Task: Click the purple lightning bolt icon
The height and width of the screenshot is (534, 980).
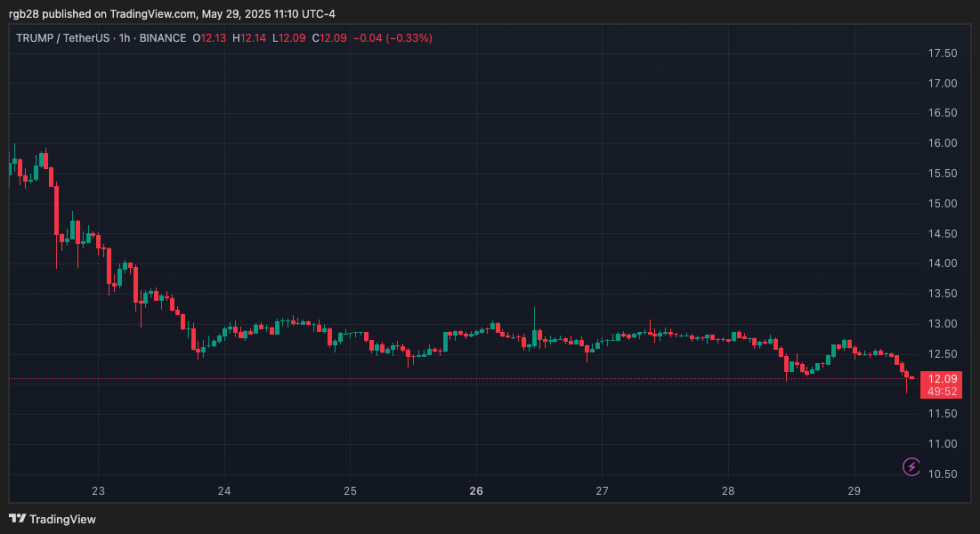Action: [911, 466]
